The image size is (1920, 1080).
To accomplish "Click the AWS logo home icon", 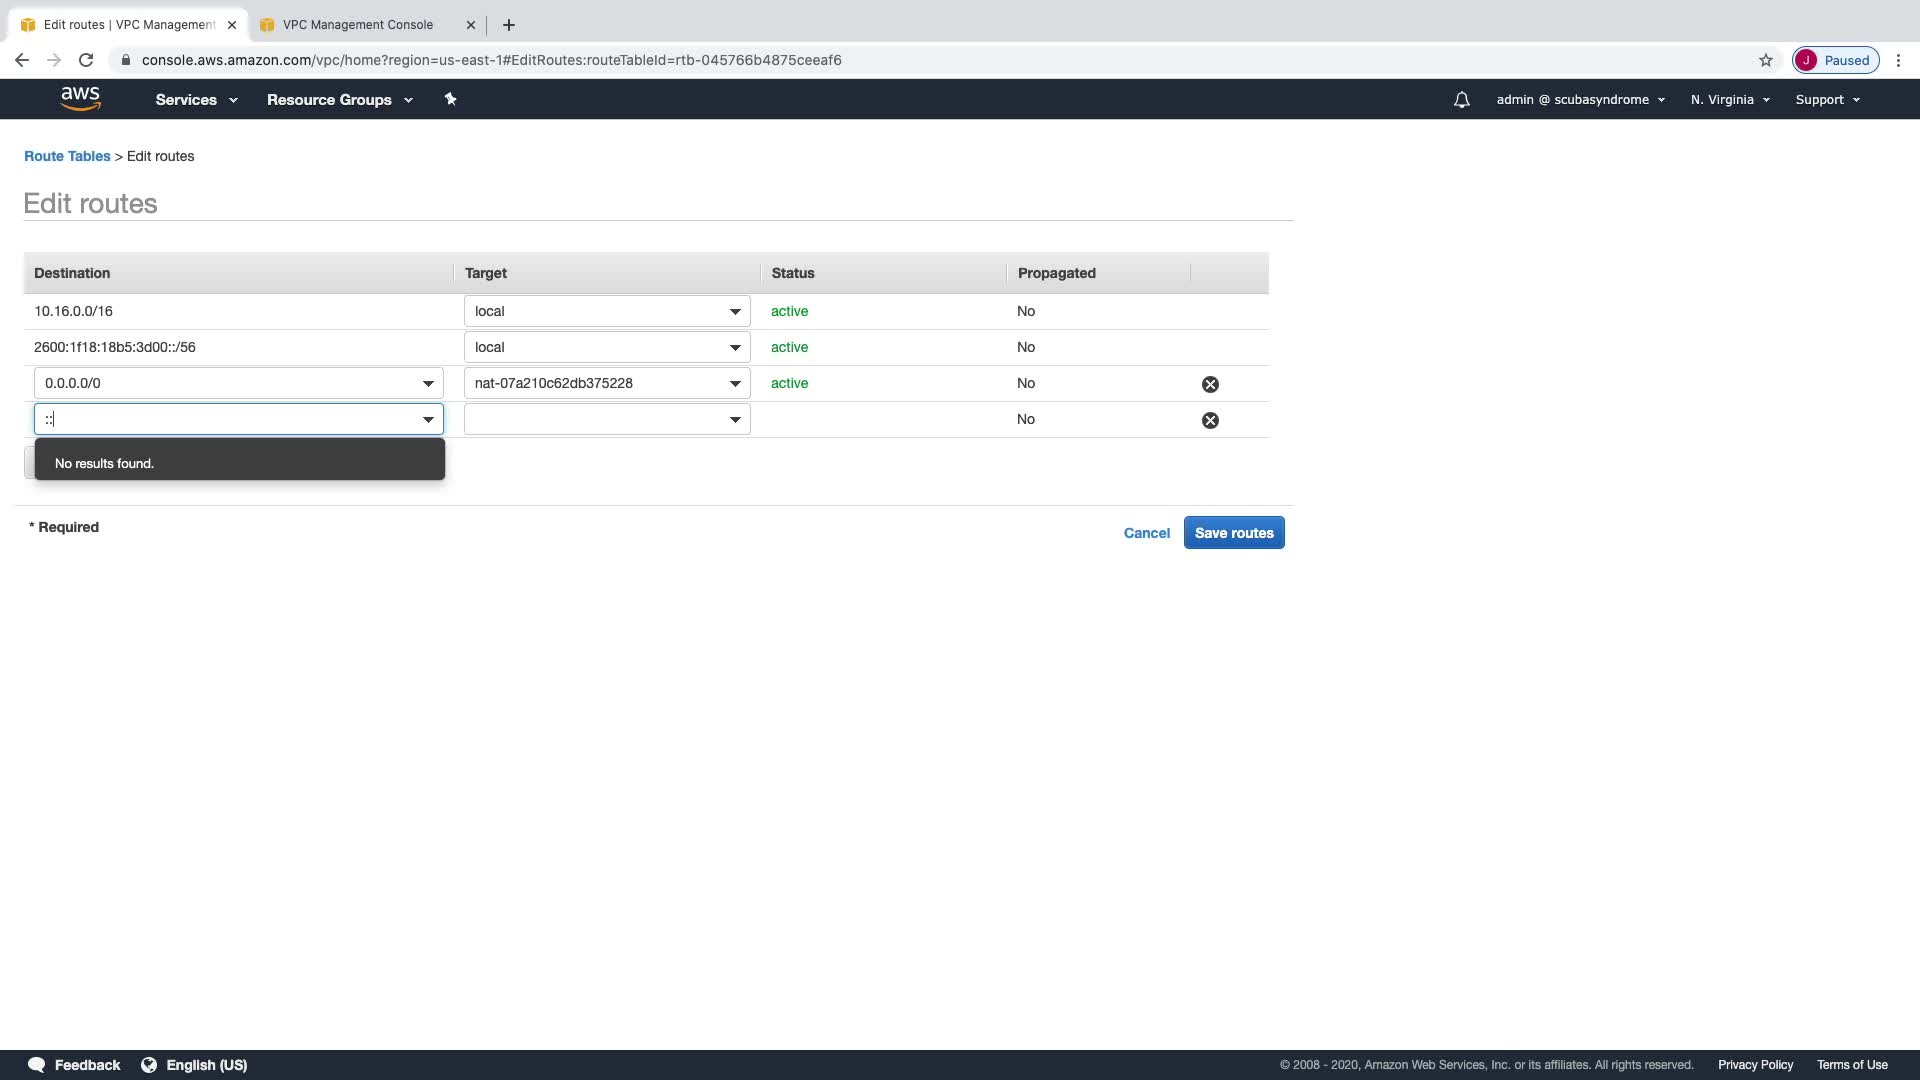I will click(80, 98).
